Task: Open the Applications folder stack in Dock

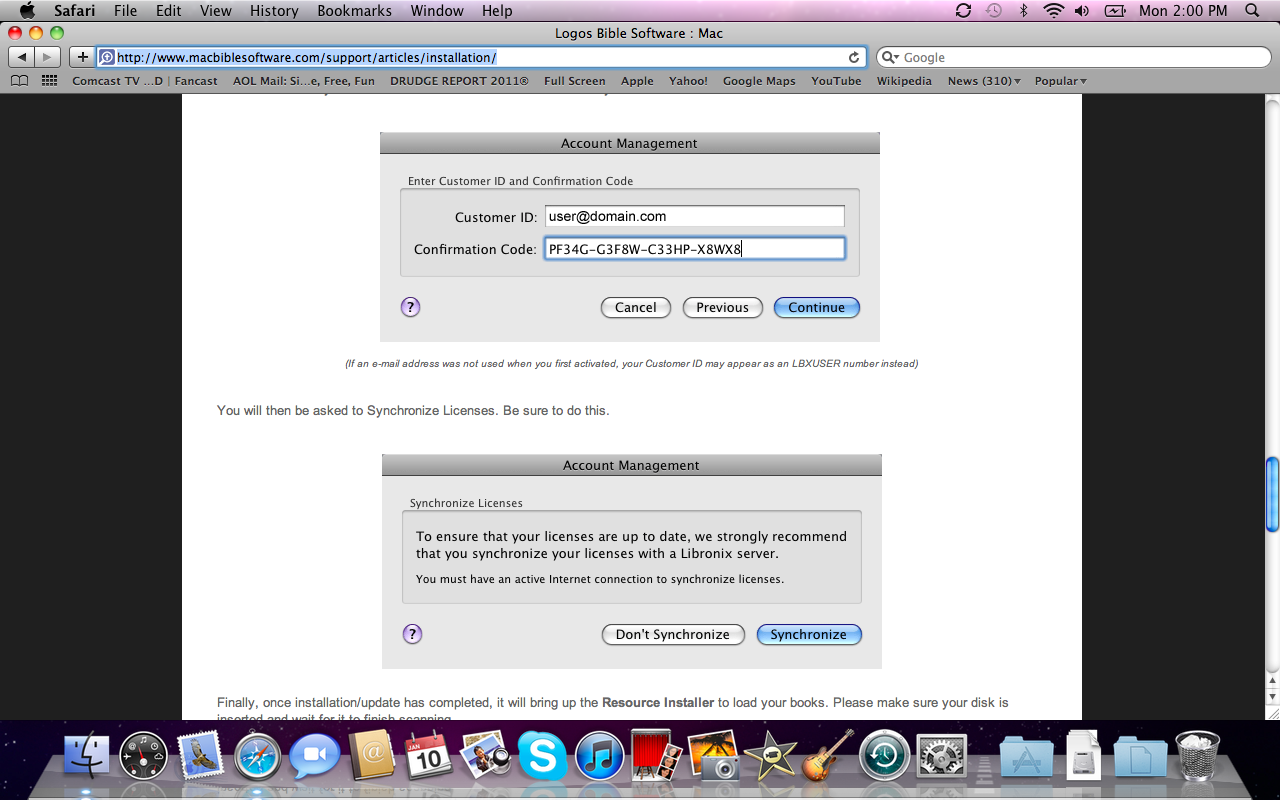Action: 1026,757
